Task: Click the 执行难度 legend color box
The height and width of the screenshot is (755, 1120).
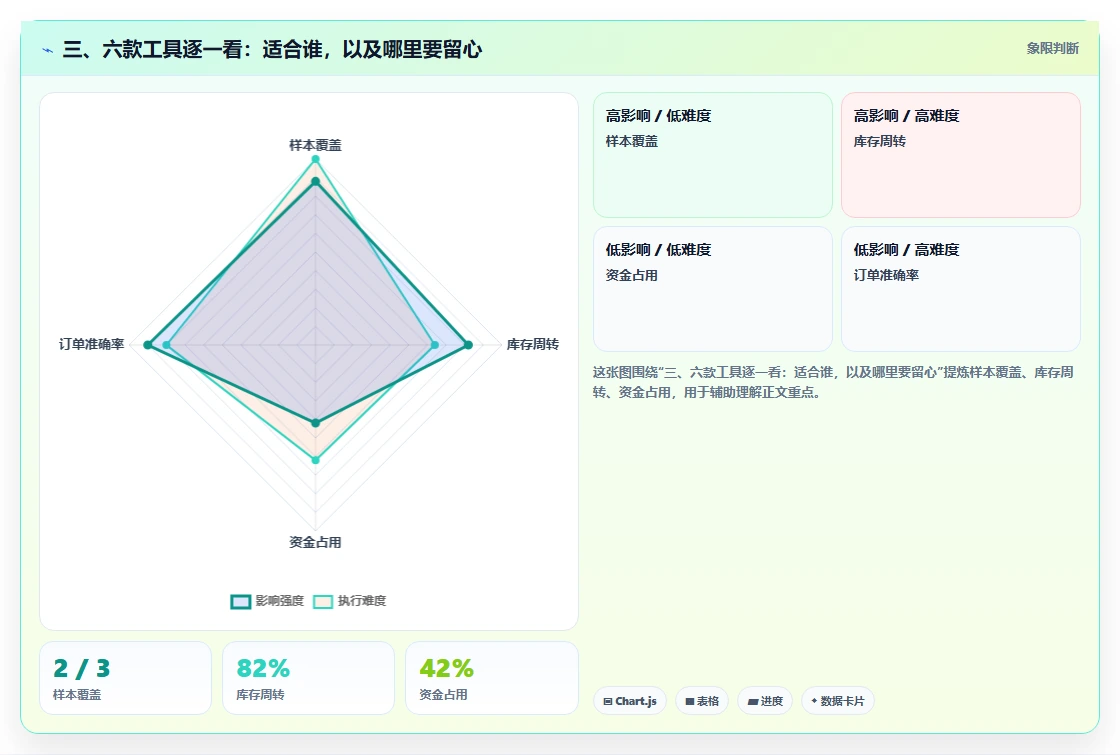Action: point(323,601)
